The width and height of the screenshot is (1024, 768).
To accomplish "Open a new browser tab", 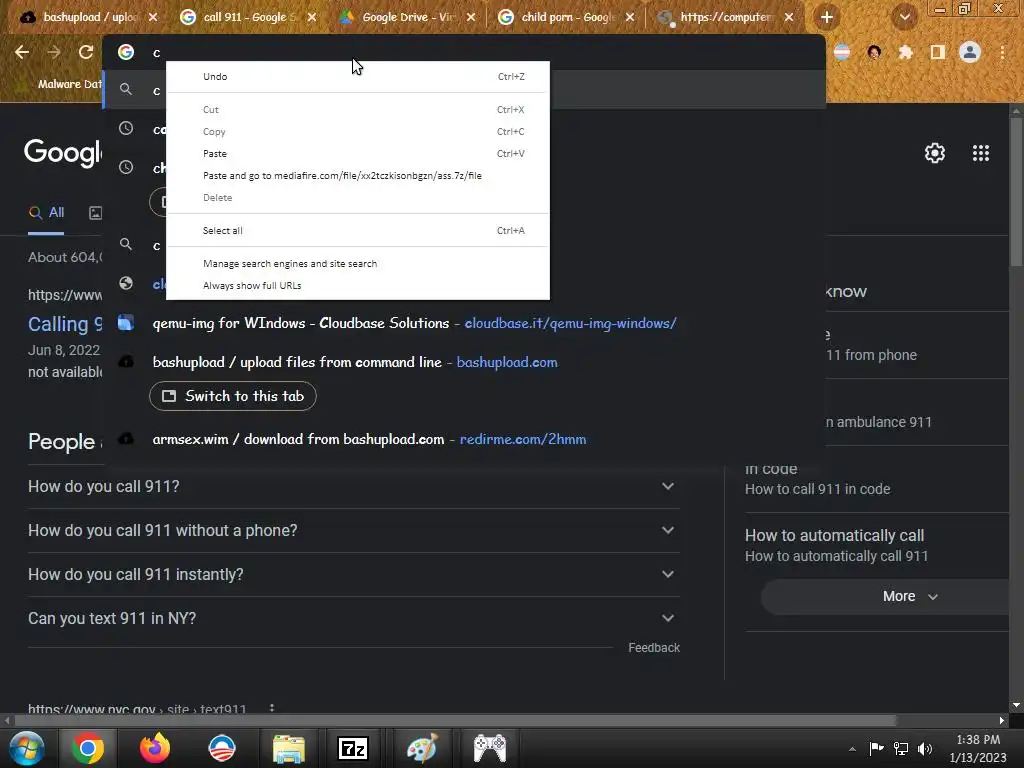I will coord(827,17).
